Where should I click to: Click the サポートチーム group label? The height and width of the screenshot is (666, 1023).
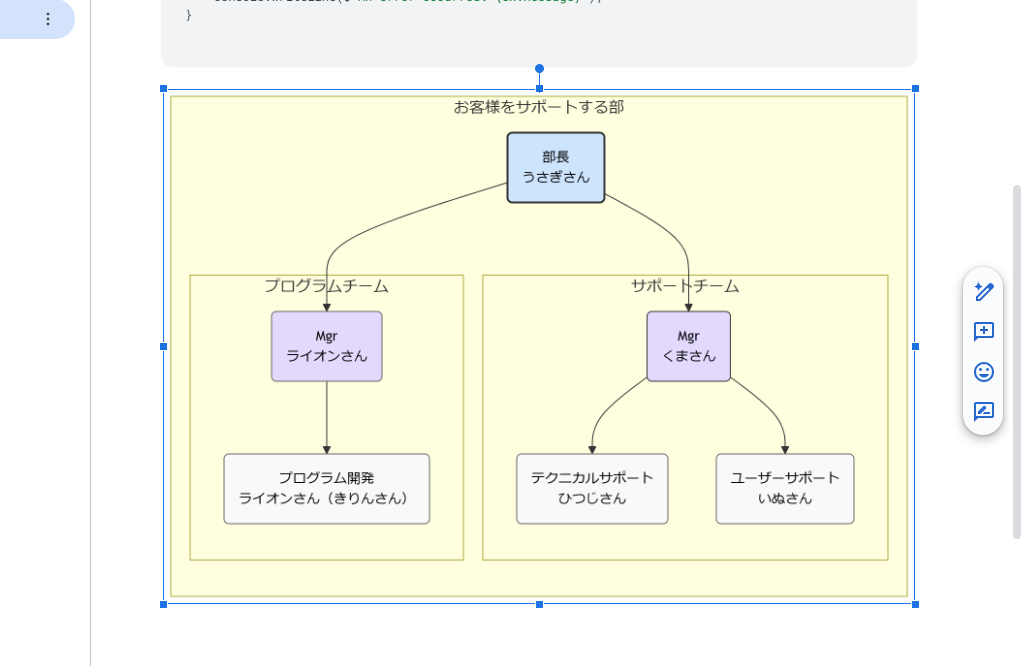(685, 286)
